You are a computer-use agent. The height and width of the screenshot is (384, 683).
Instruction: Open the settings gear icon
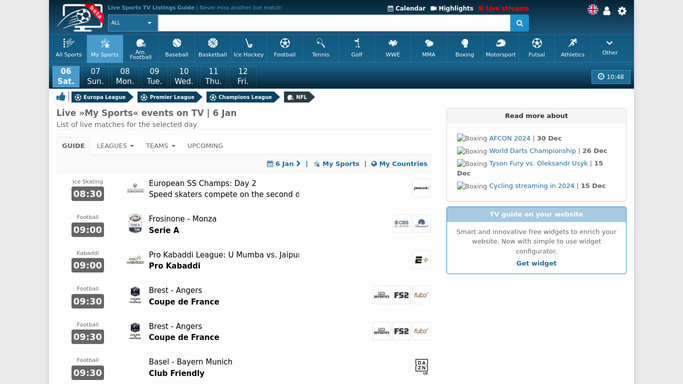point(622,11)
